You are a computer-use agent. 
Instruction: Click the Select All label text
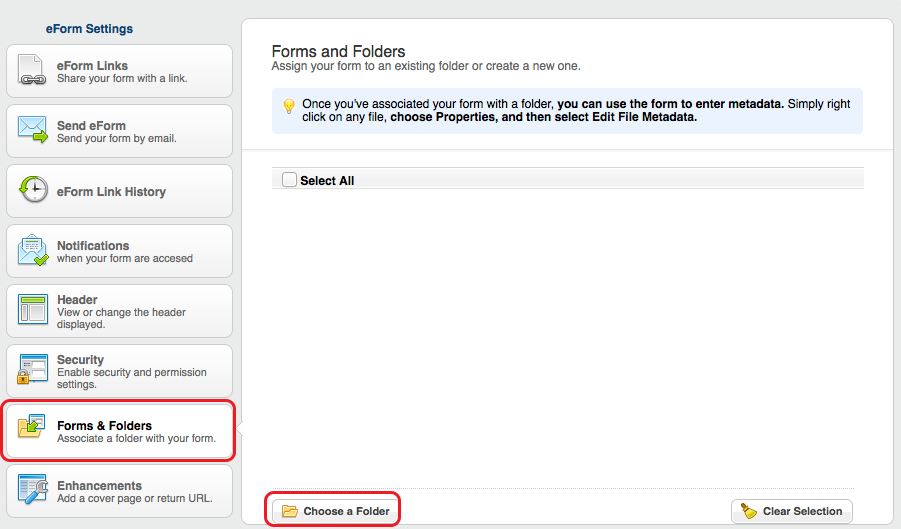327,180
